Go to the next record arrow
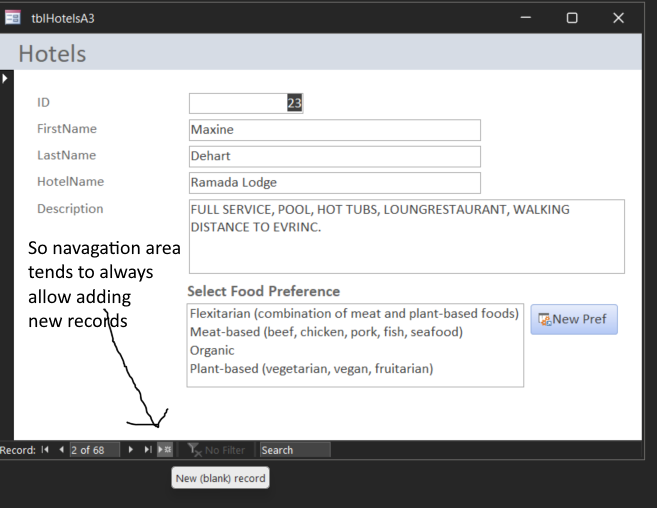Screen dimensions: 657x508 tap(130, 450)
